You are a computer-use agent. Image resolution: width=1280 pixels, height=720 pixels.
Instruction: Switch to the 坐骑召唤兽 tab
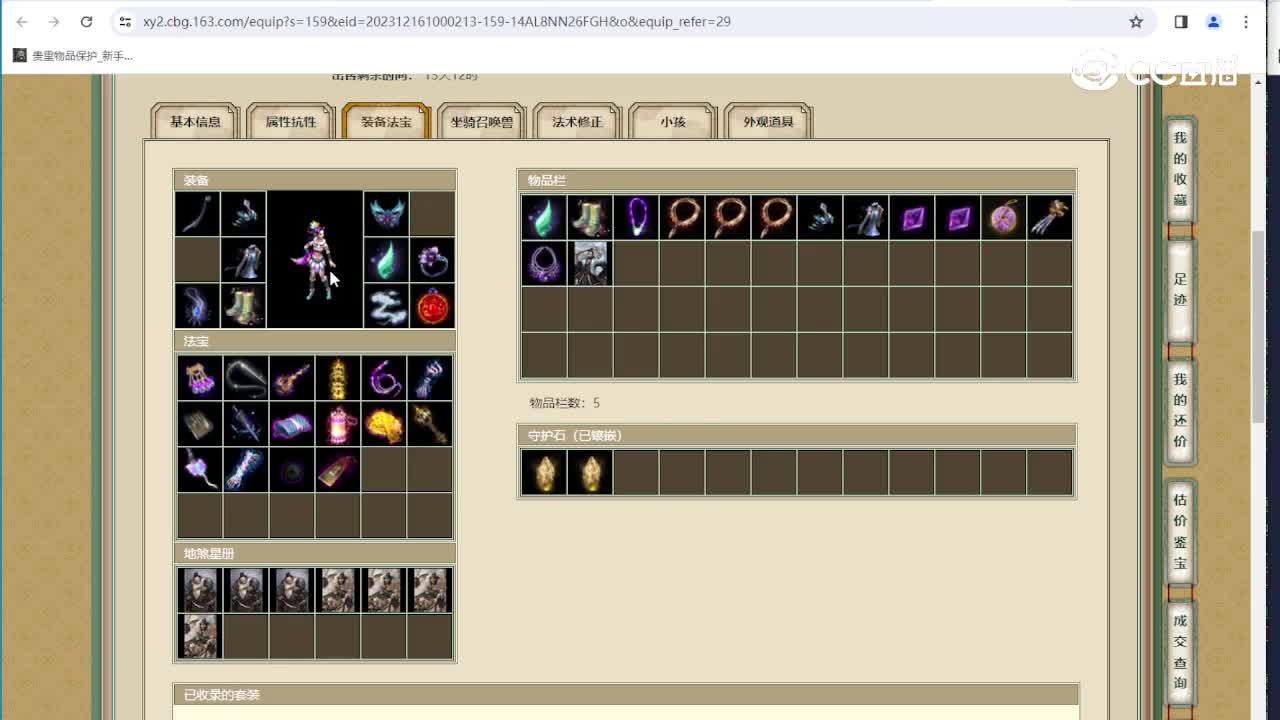[482, 122]
